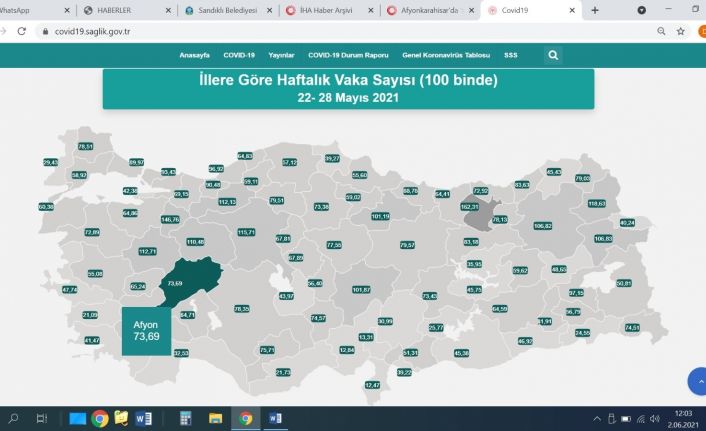Go to COVID-19 Durum Raporu page
The image size is (706, 431).
[x=348, y=55]
